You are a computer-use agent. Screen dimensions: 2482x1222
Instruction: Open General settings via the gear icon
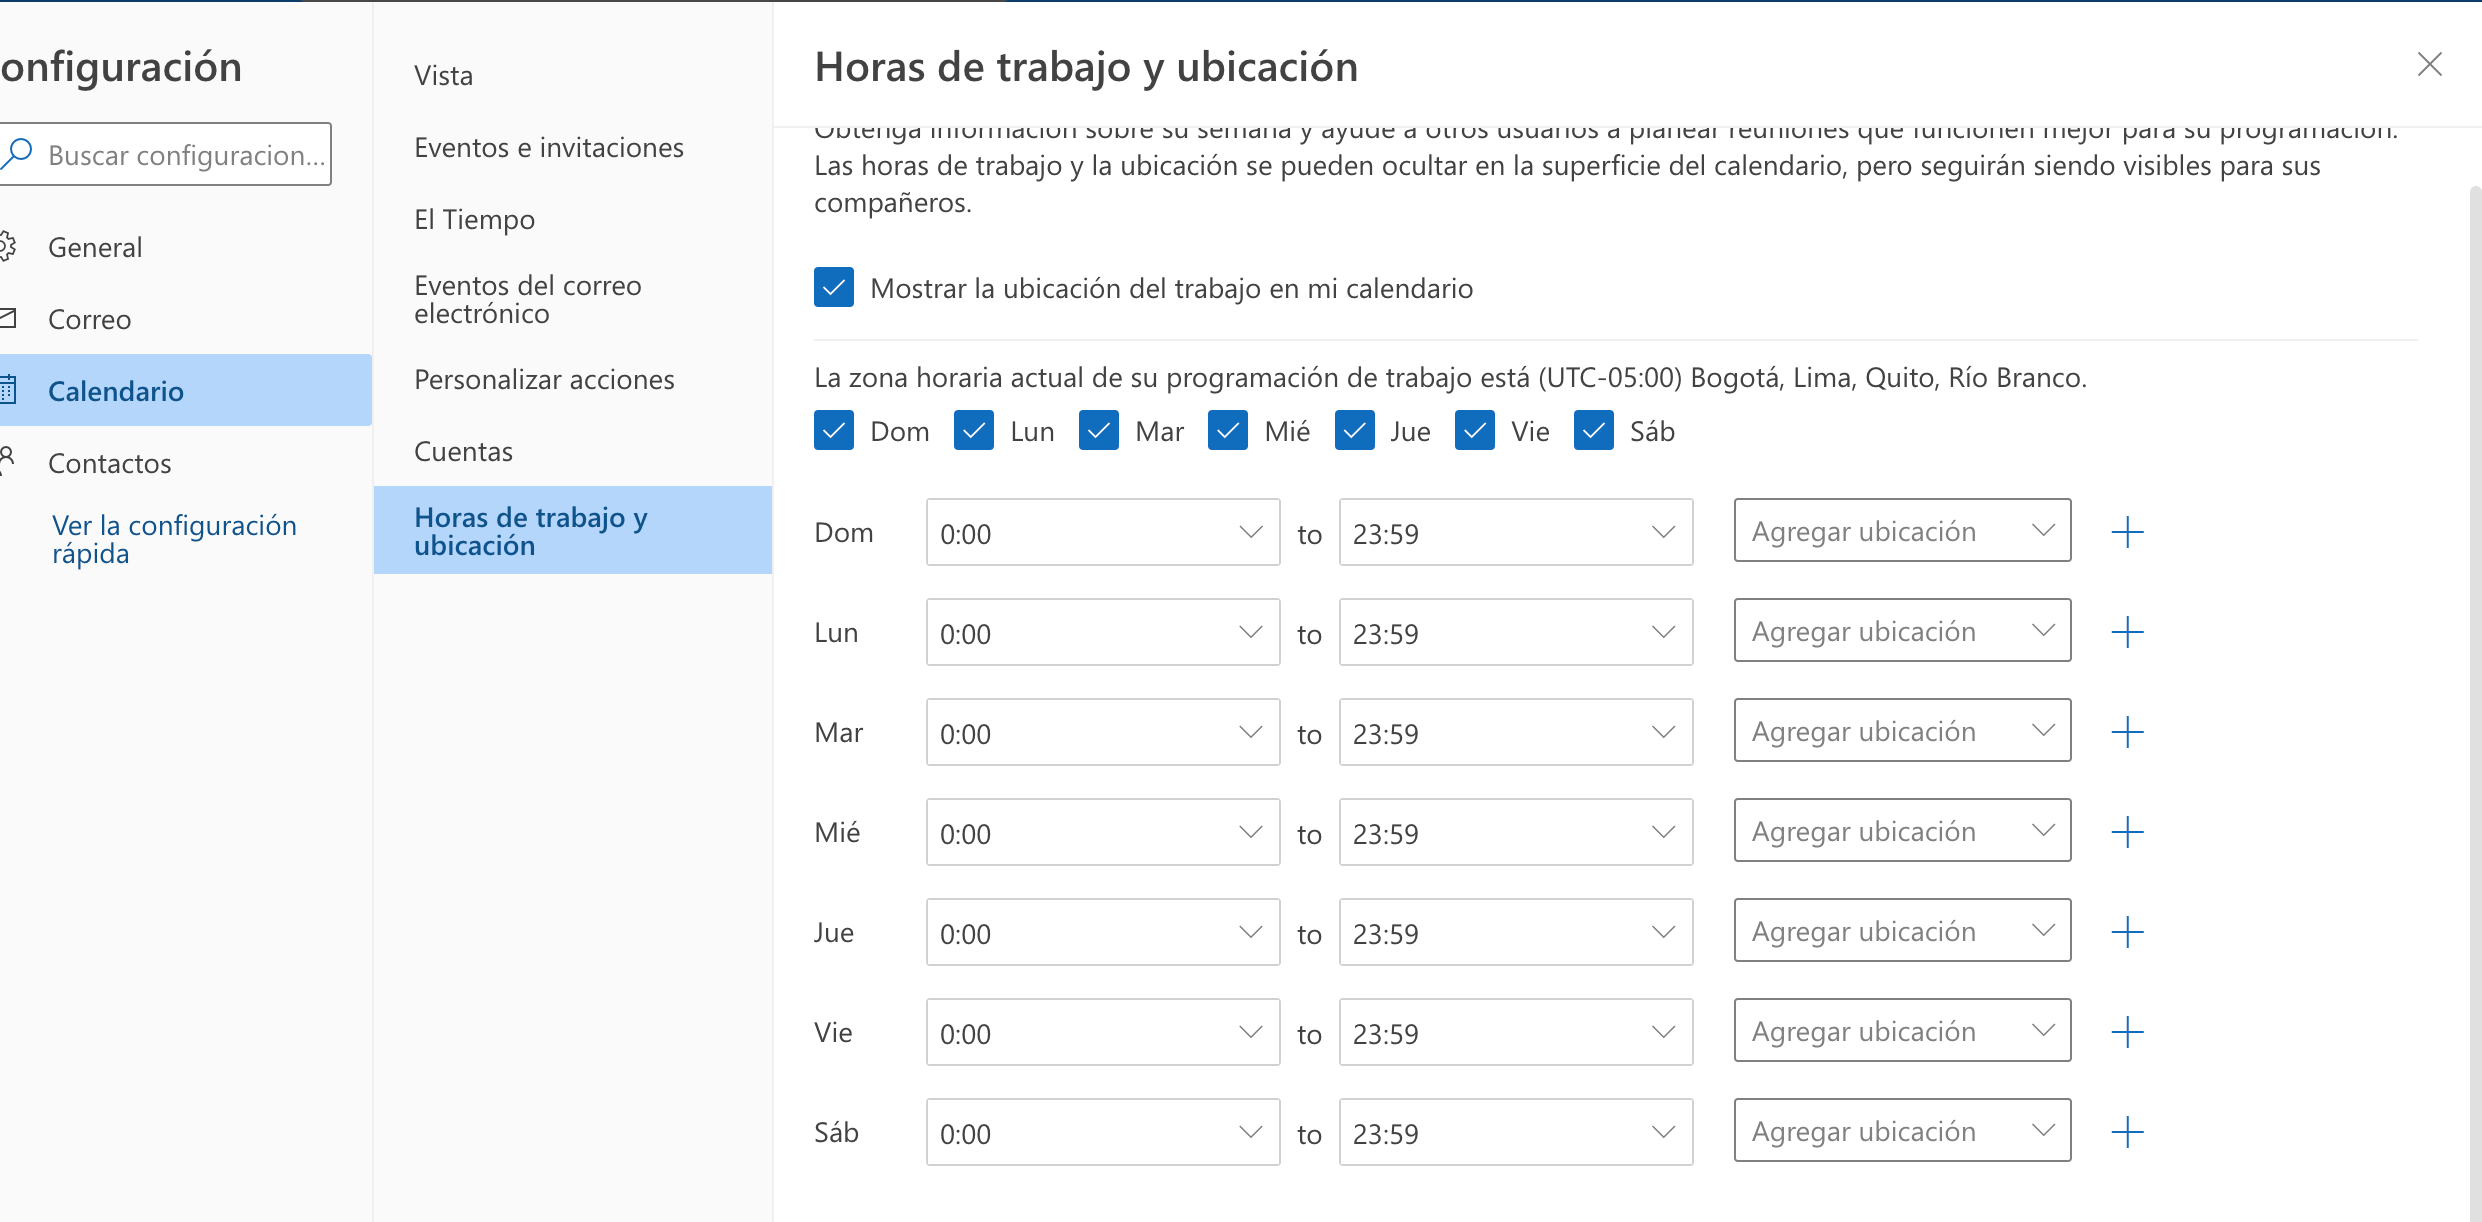(10, 246)
